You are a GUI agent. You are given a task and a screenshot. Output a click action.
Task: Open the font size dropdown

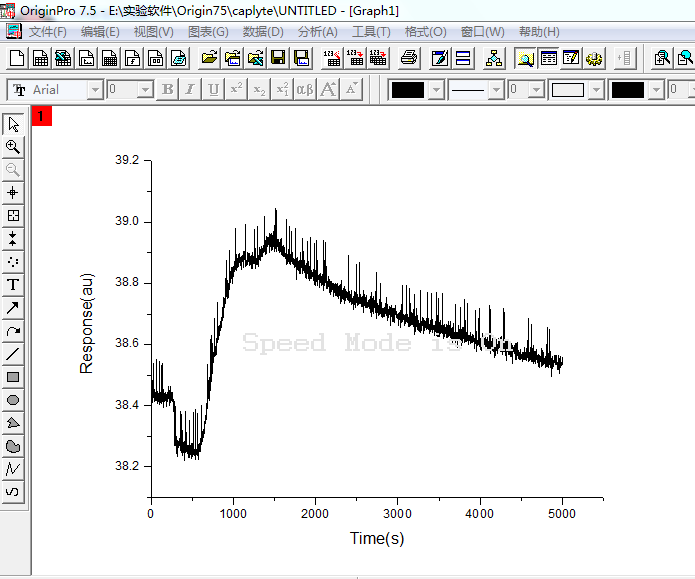click(145, 90)
